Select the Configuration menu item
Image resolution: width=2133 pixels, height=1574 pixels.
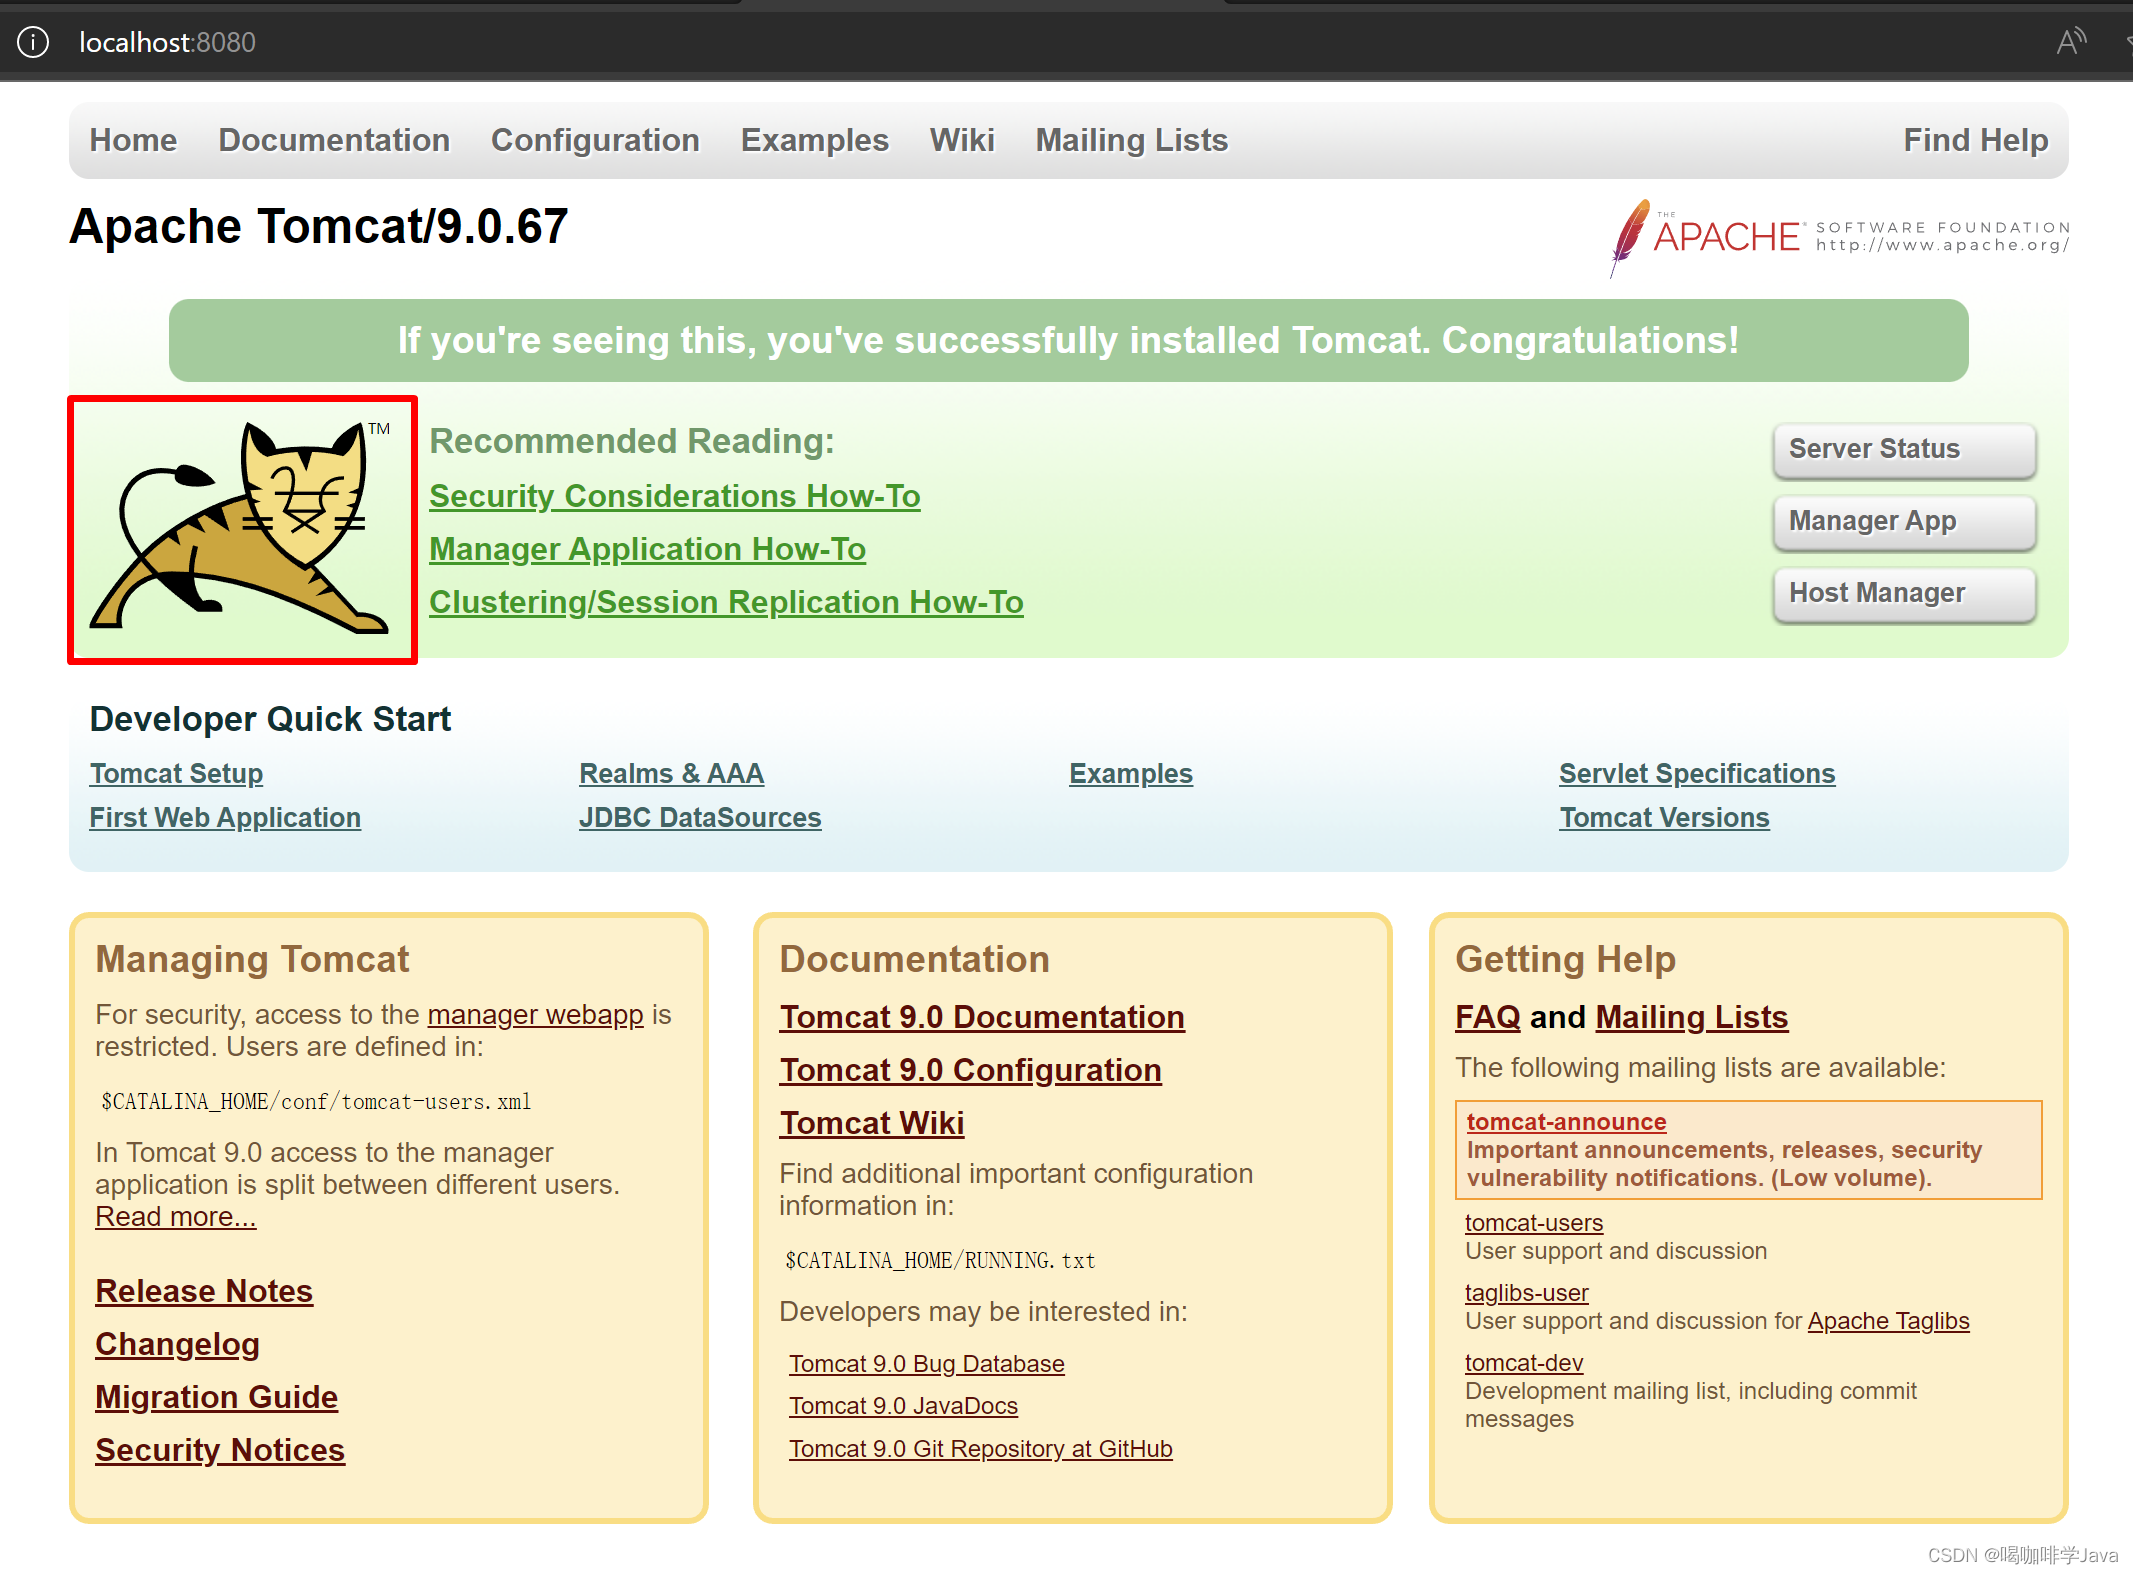tap(595, 140)
